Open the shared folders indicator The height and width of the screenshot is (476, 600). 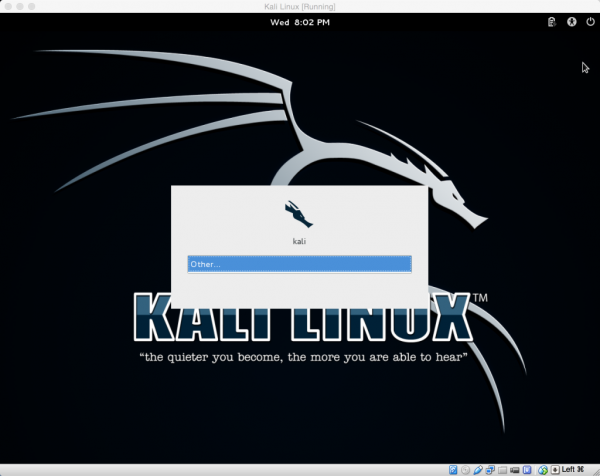(x=502, y=470)
